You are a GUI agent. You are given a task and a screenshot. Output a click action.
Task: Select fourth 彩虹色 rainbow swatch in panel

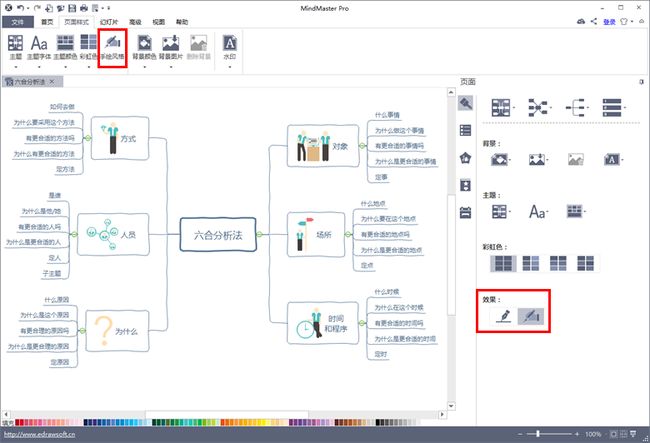coord(585,264)
